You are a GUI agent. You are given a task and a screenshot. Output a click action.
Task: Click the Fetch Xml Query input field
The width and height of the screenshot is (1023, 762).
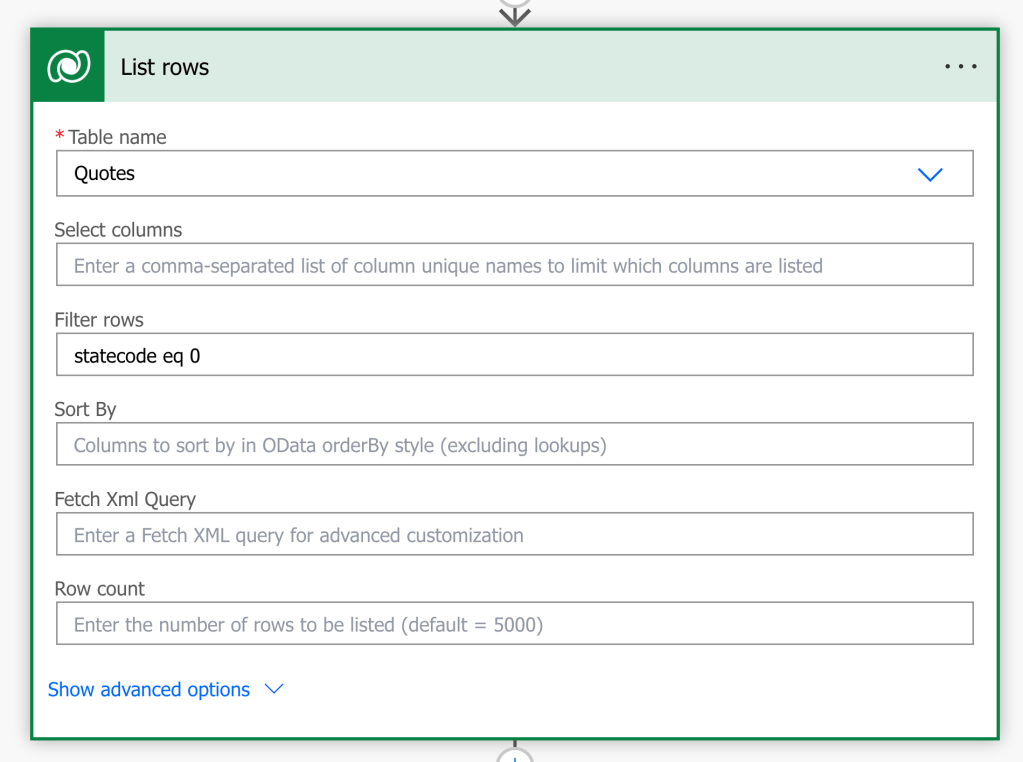pyautogui.click(x=514, y=535)
